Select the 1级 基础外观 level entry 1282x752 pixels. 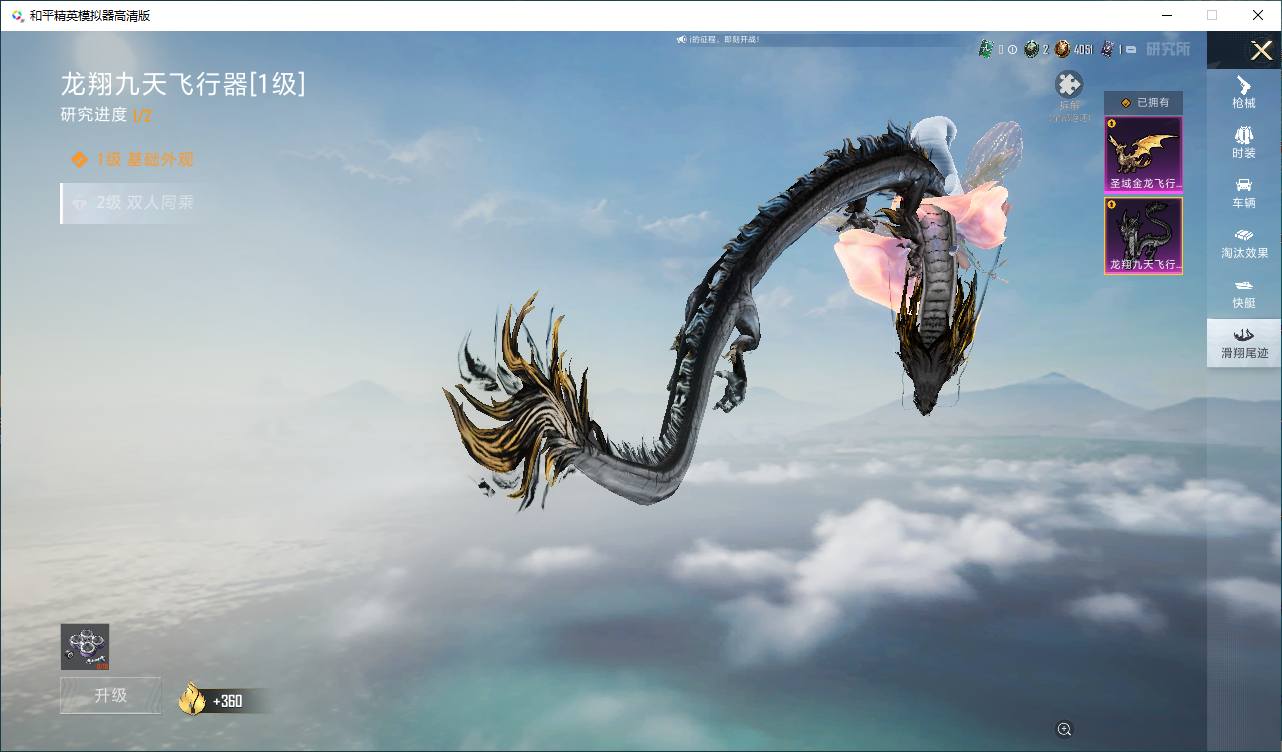[x=132, y=159]
